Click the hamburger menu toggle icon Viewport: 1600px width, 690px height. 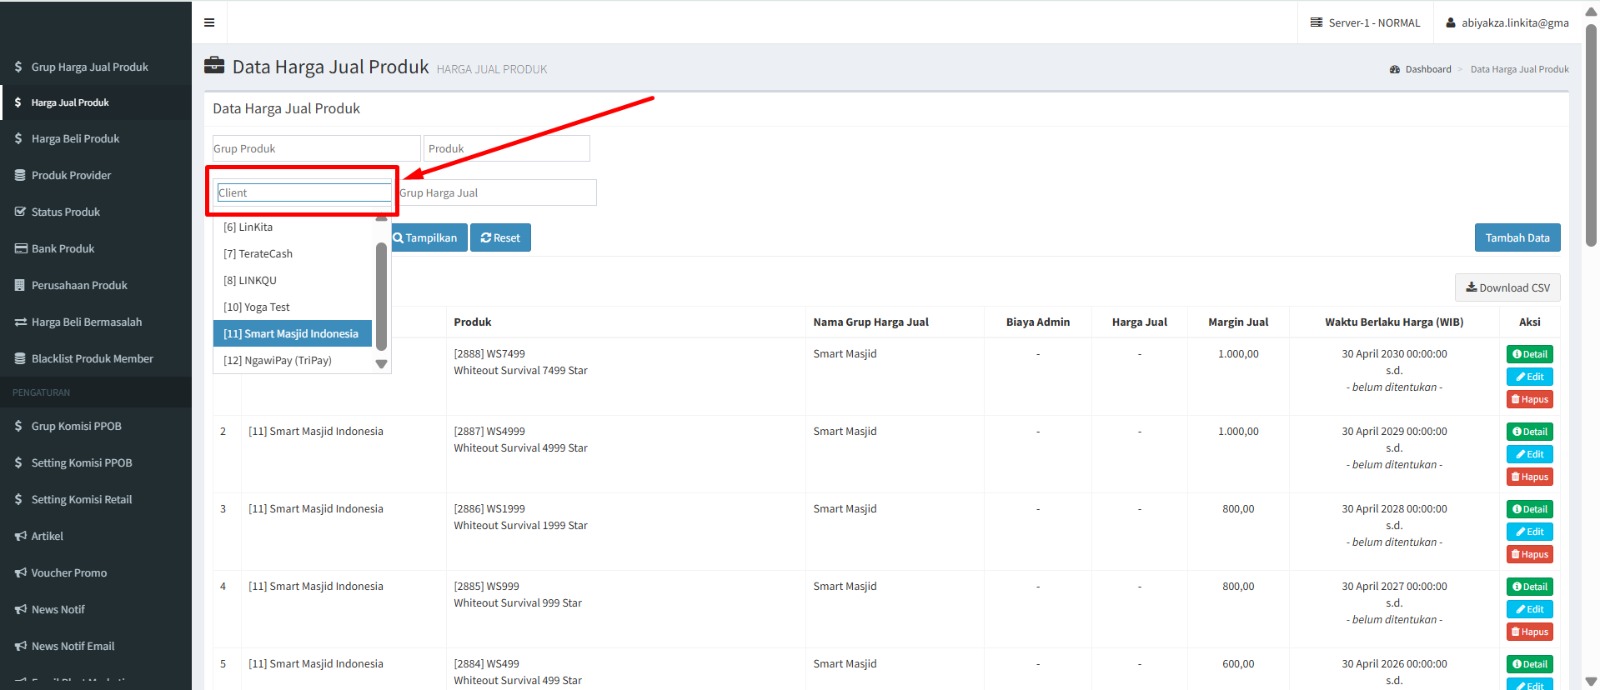pos(209,22)
